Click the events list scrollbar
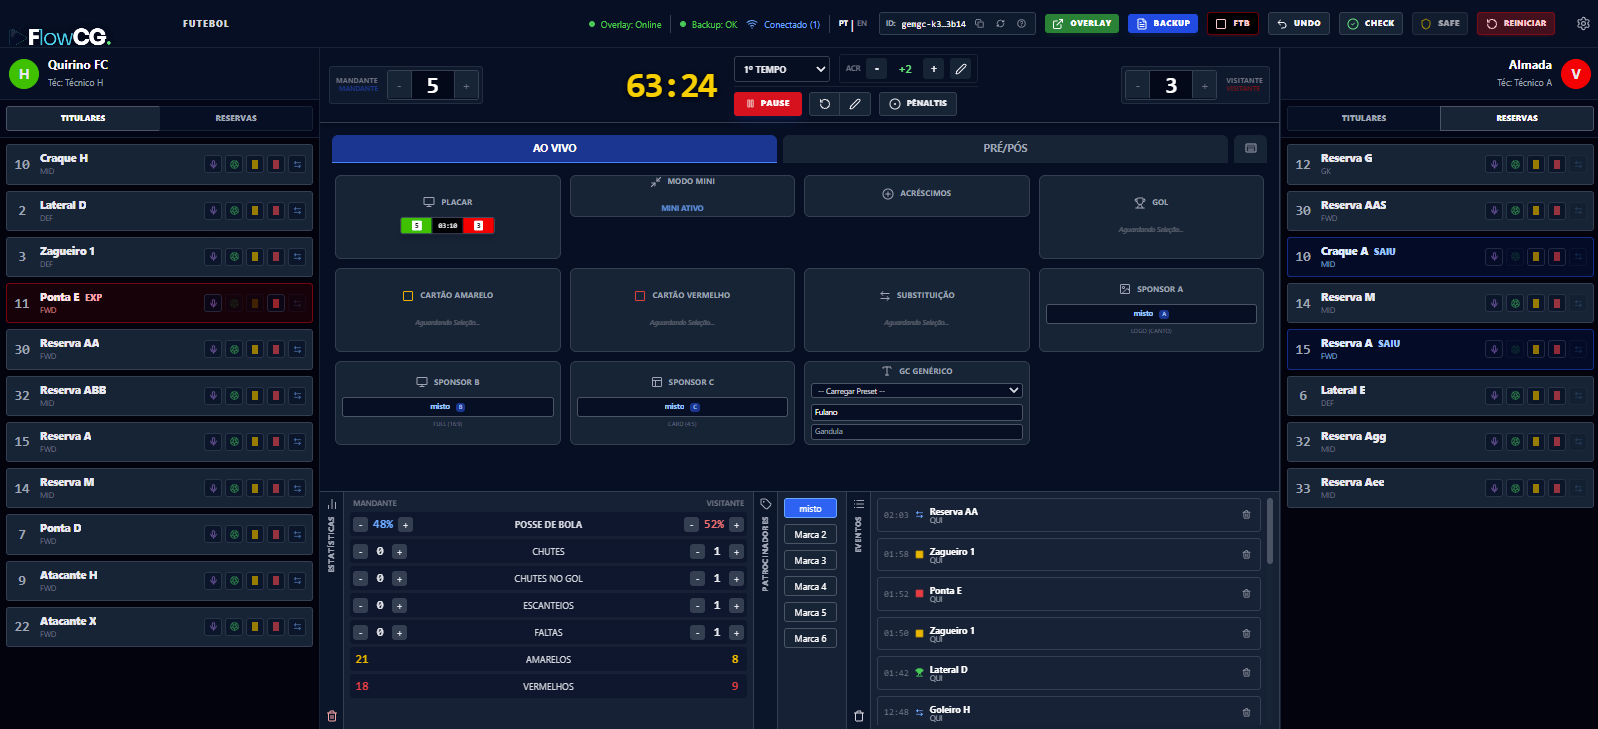1598x729 pixels. (1270, 532)
